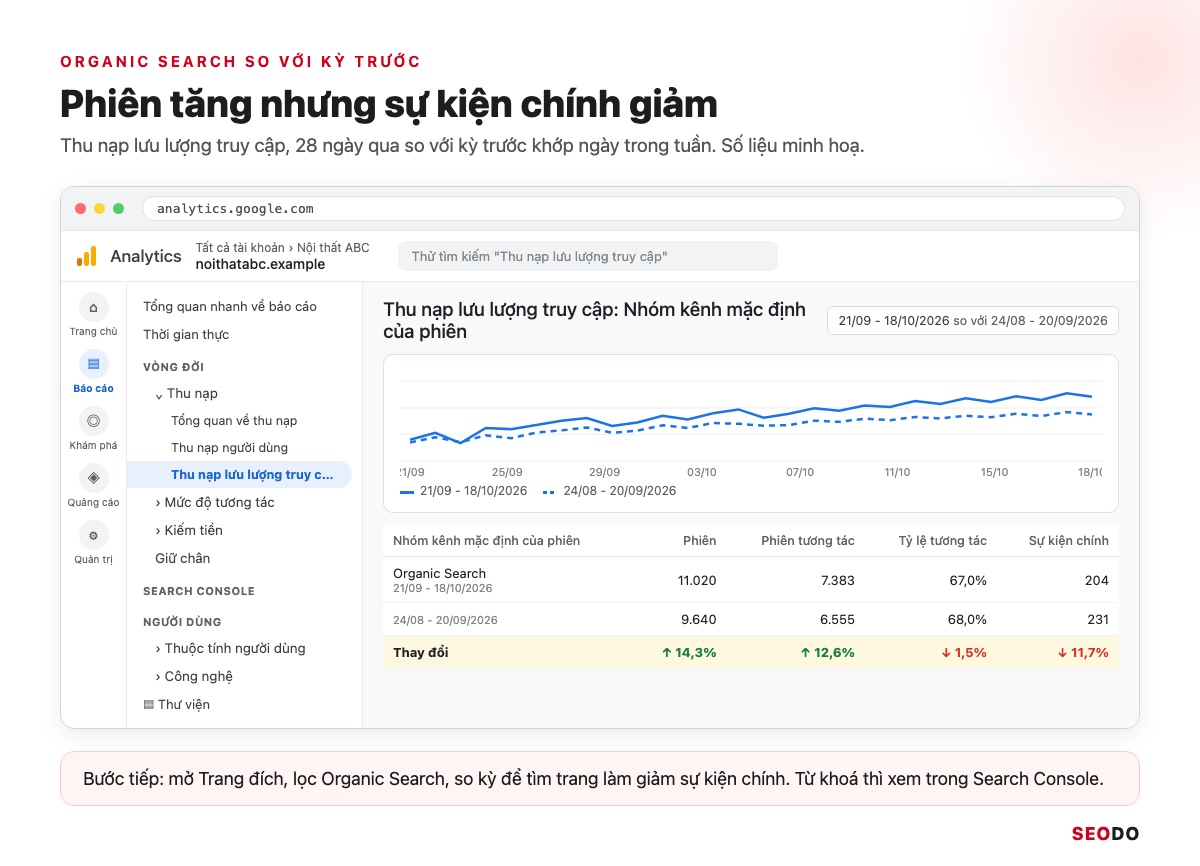Screen dimensions: 1200x866
Task: Click the browser address bar
Action: [x=633, y=208]
